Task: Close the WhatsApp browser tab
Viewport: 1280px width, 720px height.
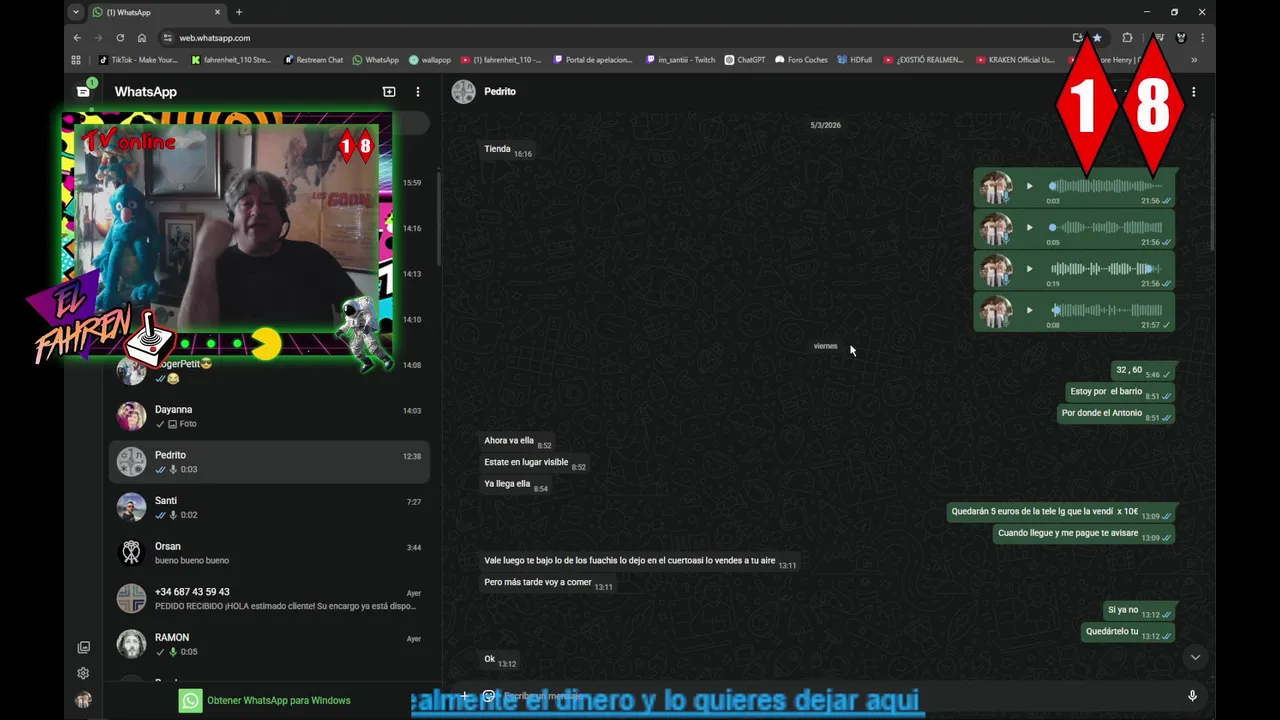Action: click(x=218, y=12)
